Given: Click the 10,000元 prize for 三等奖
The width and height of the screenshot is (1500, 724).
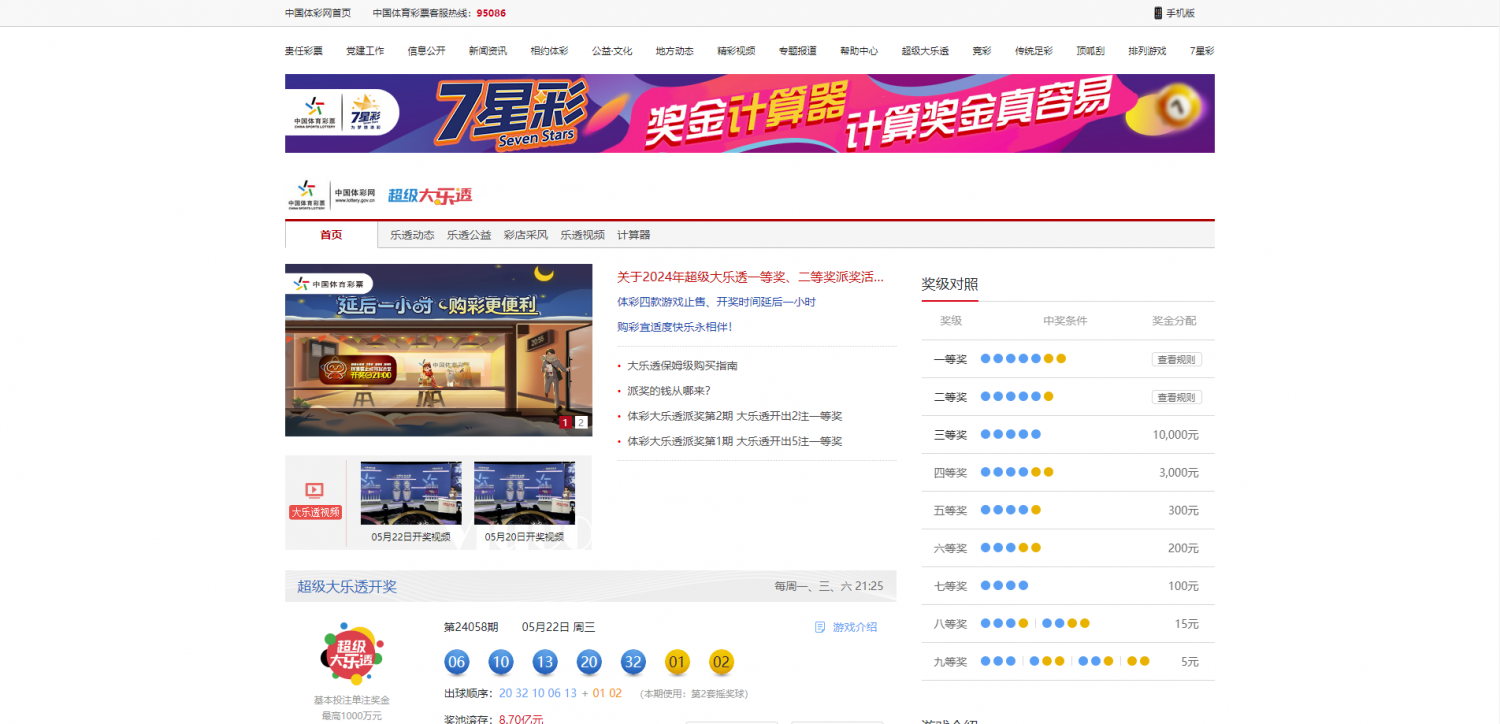Looking at the screenshot, I should (x=1175, y=435).
